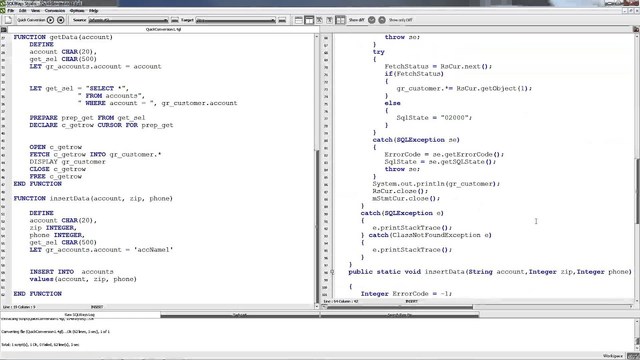
Task: Click the 'values(account, zip, phone)' line
Action: tap(83, 279)
